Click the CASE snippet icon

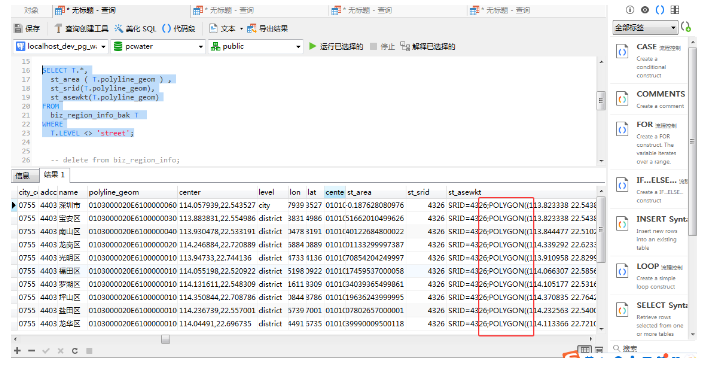pyautogui.click(x=622, y=52)
